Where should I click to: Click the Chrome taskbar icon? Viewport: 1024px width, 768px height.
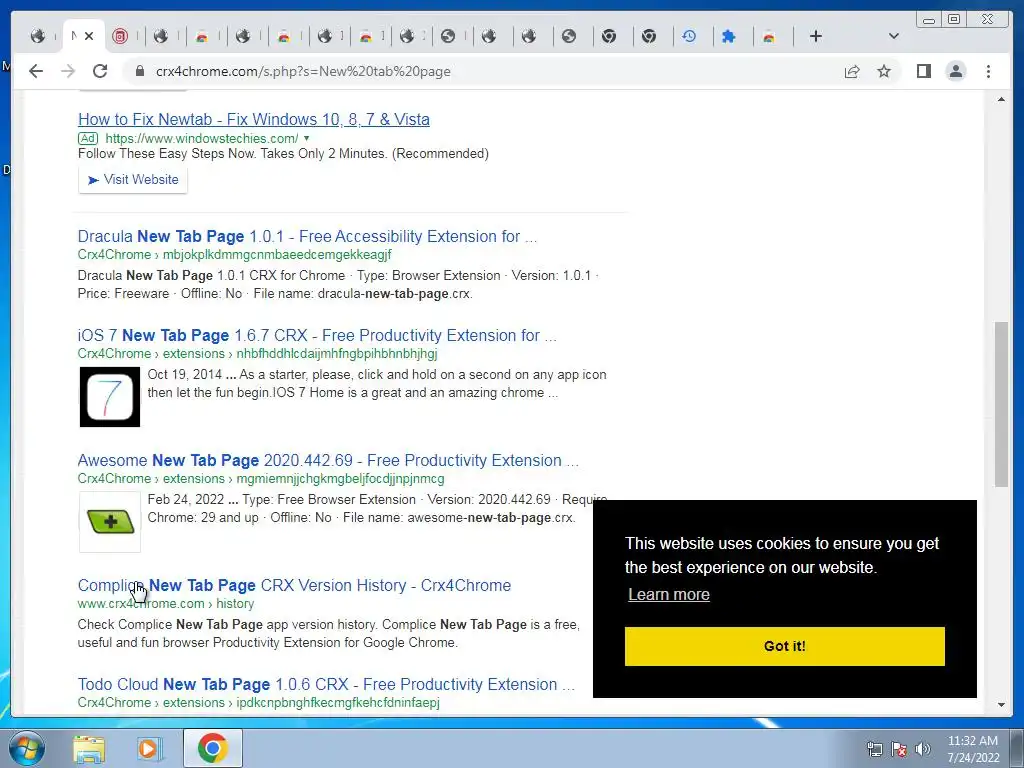click(212, 748)
